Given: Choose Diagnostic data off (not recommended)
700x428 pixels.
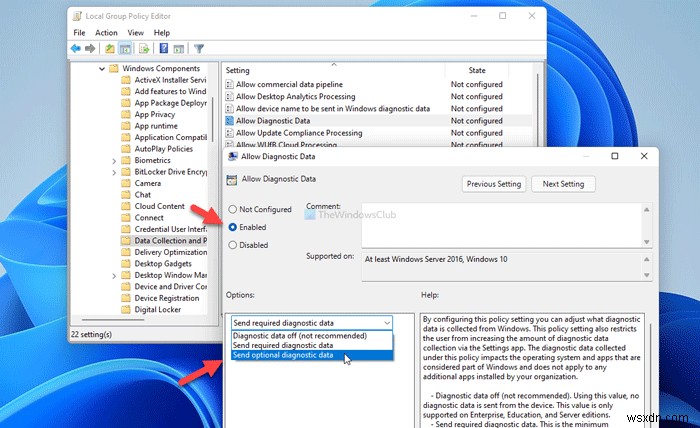Looking at the screenshot, I should click(x=312, y=336).
